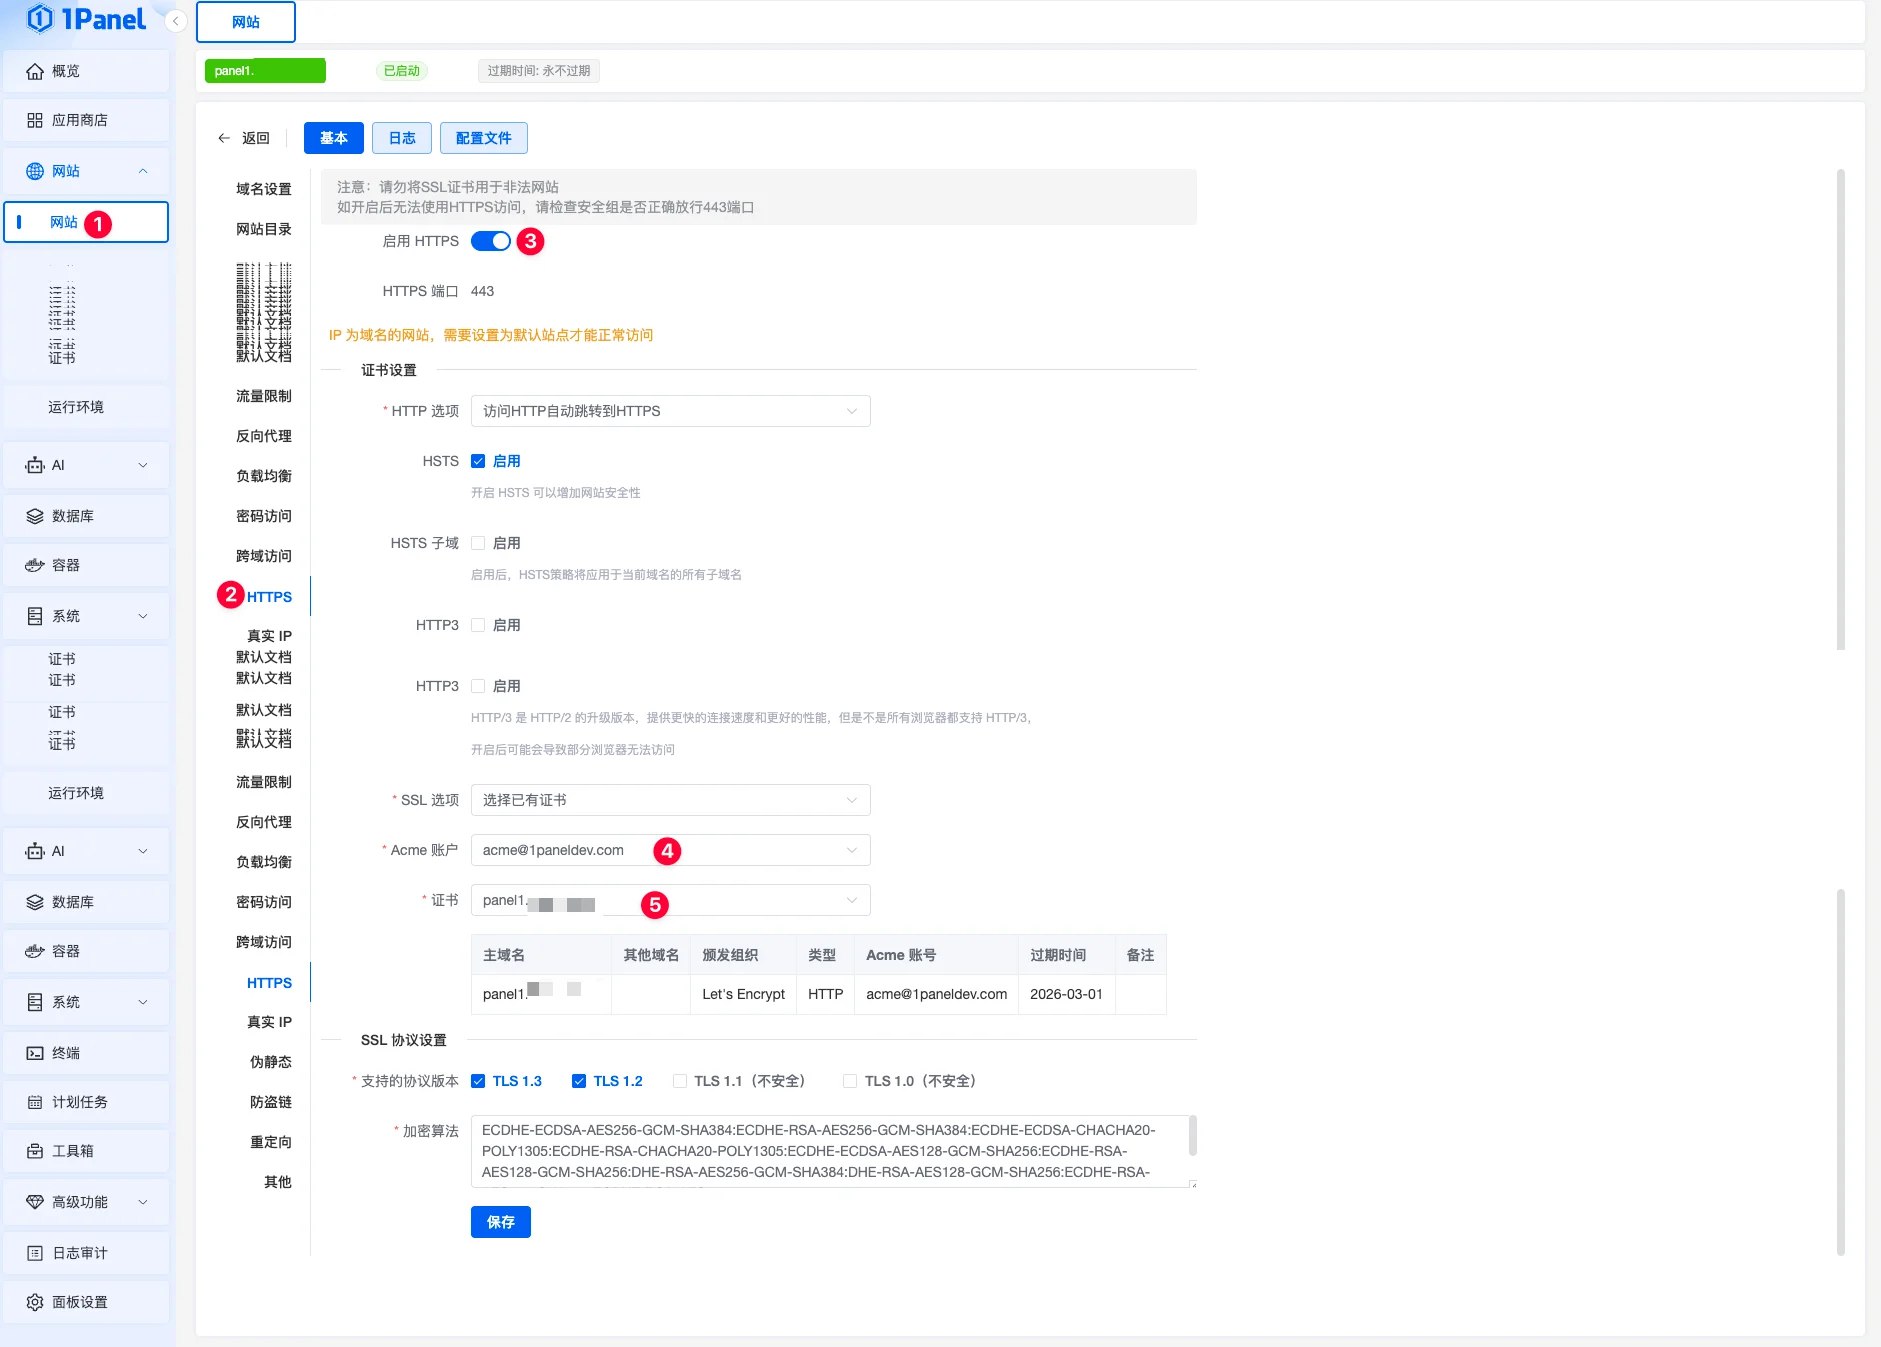1881x1347 pixels.
Task: Click the 日志审计 log audit icon
Action: click(x=35, y=1253)
